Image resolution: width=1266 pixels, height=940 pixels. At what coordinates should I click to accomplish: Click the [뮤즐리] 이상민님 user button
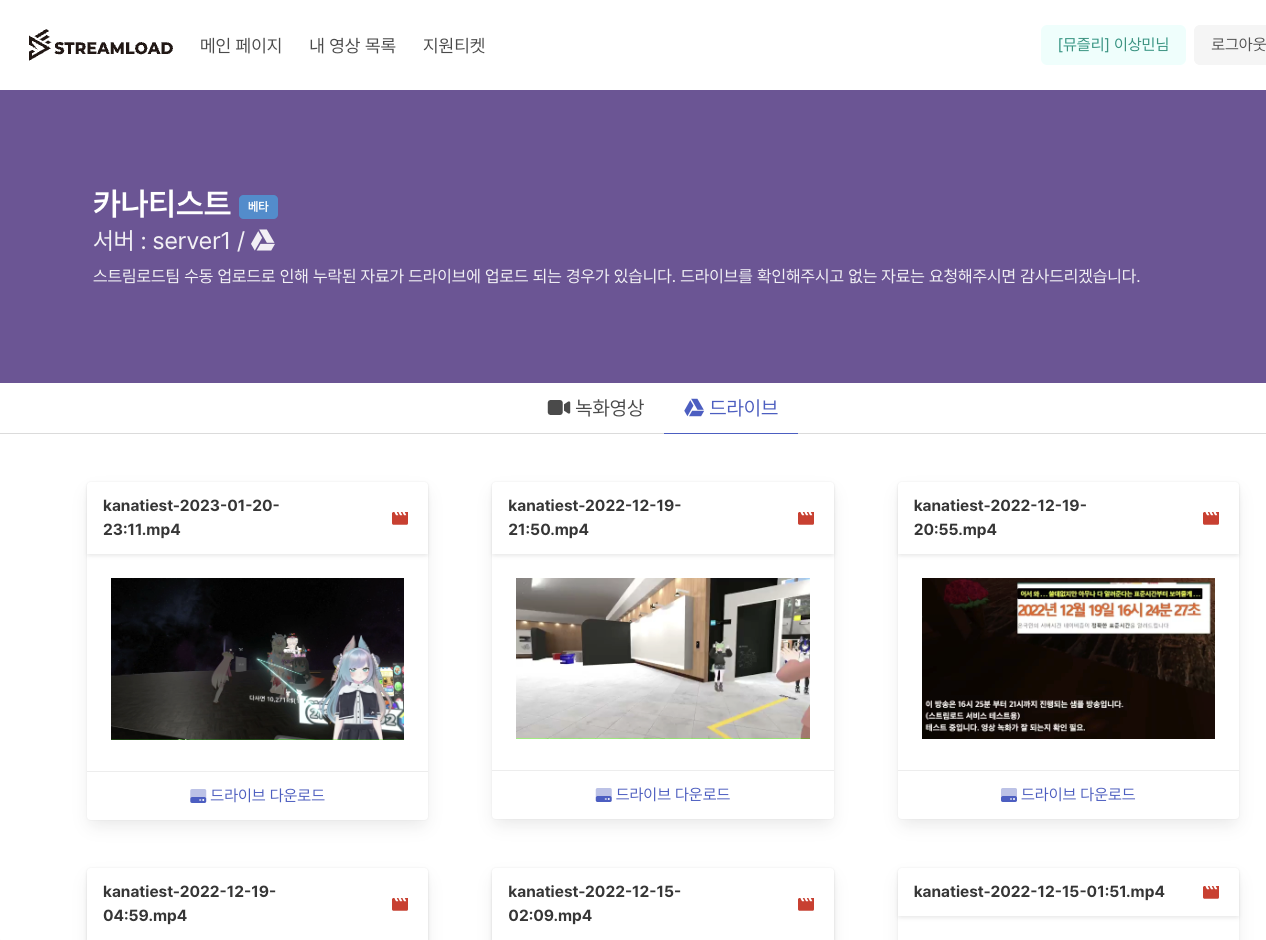(1113, 45)
